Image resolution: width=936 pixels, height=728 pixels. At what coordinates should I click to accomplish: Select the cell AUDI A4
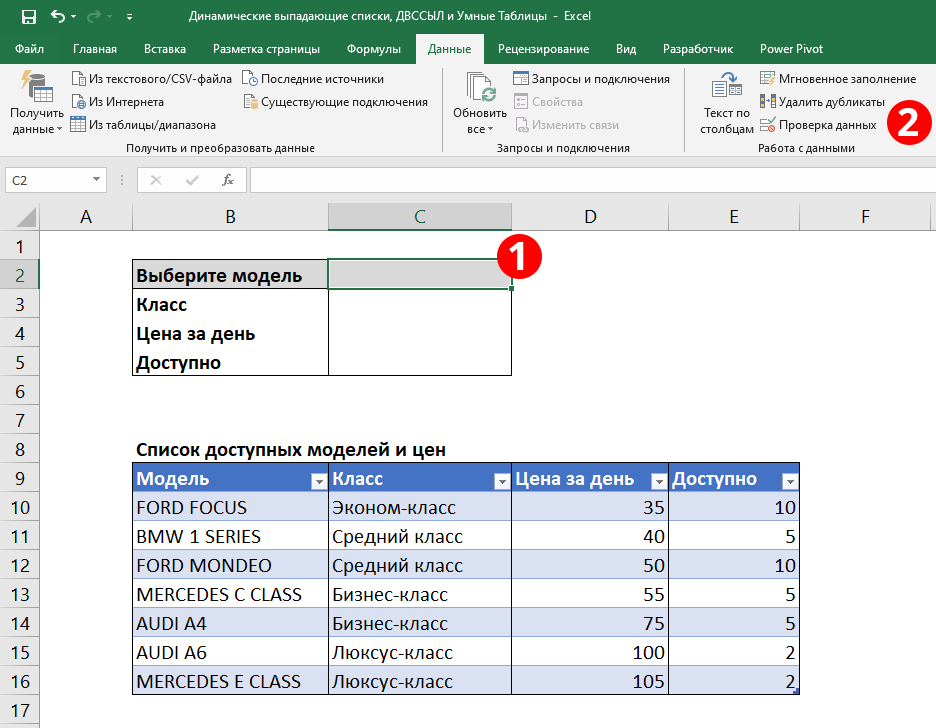pos(230,624)
